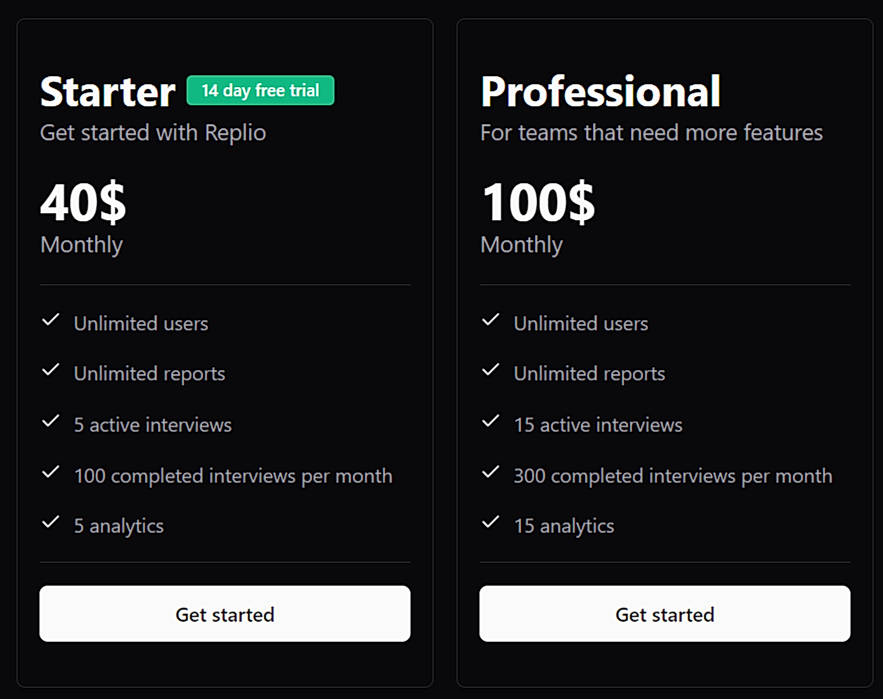883x699 pixels.
Task: Click the checkmark beside Professional's Unlimited users
Action: click(491, 319)
